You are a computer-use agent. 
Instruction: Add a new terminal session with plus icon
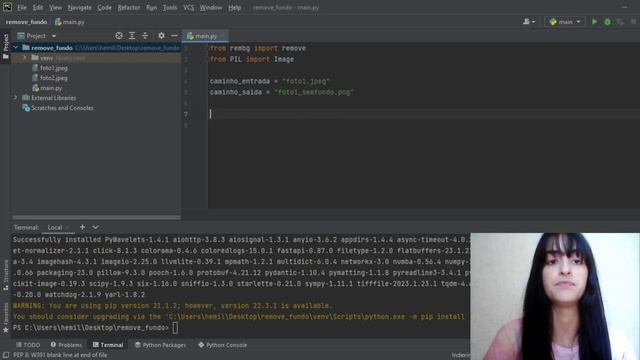82,227
